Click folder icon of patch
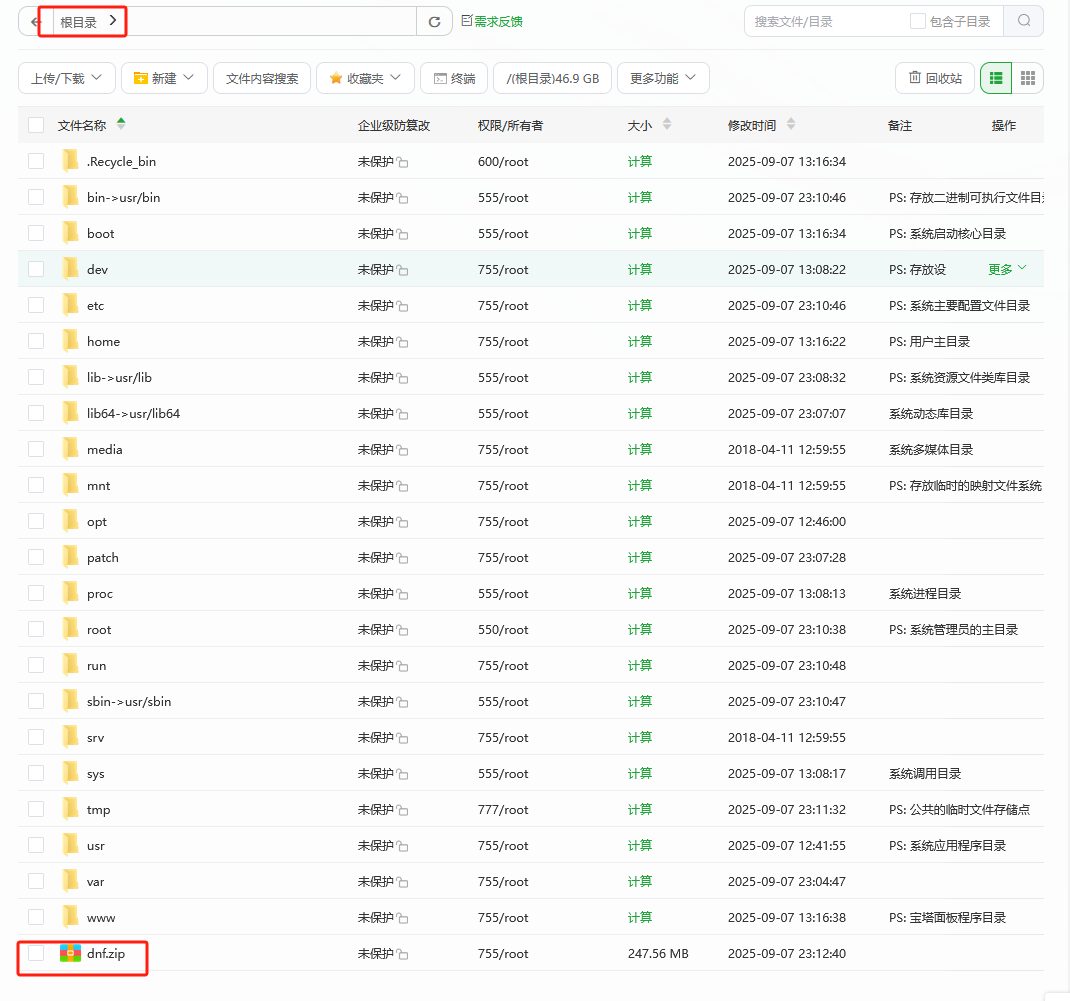 (70, 557)
